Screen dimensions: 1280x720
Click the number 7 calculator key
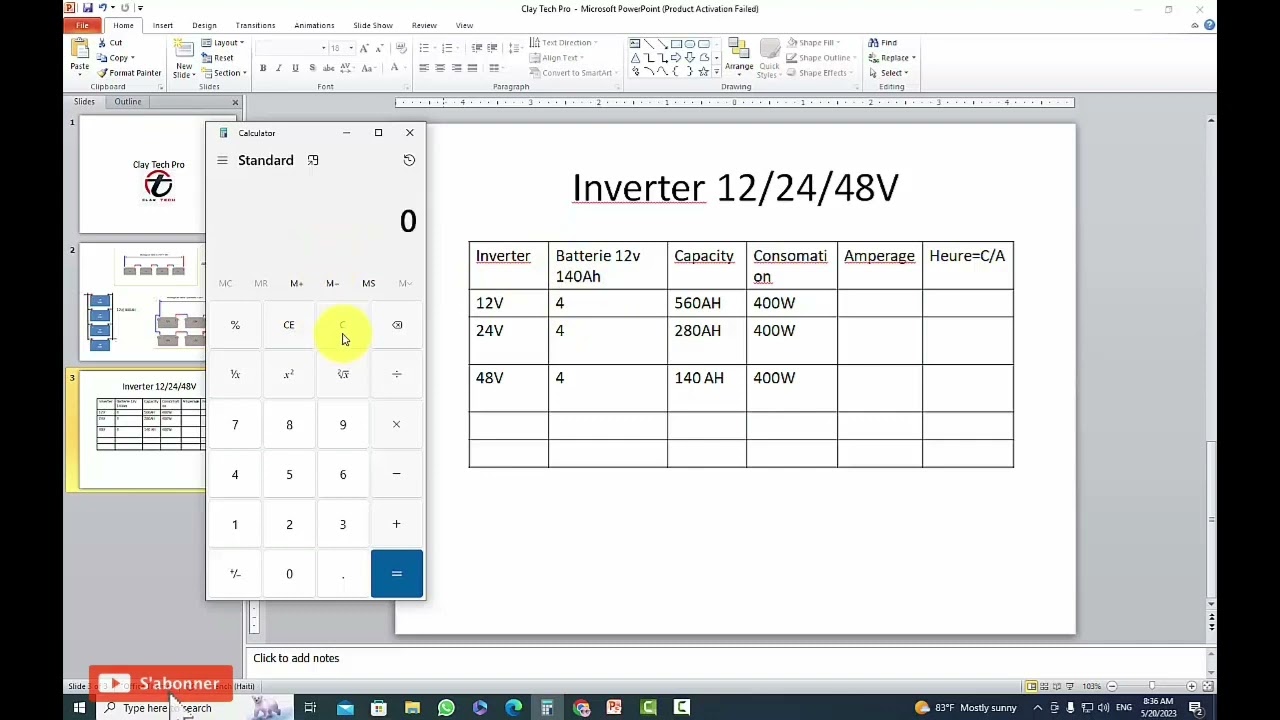[x=235, y=424]
